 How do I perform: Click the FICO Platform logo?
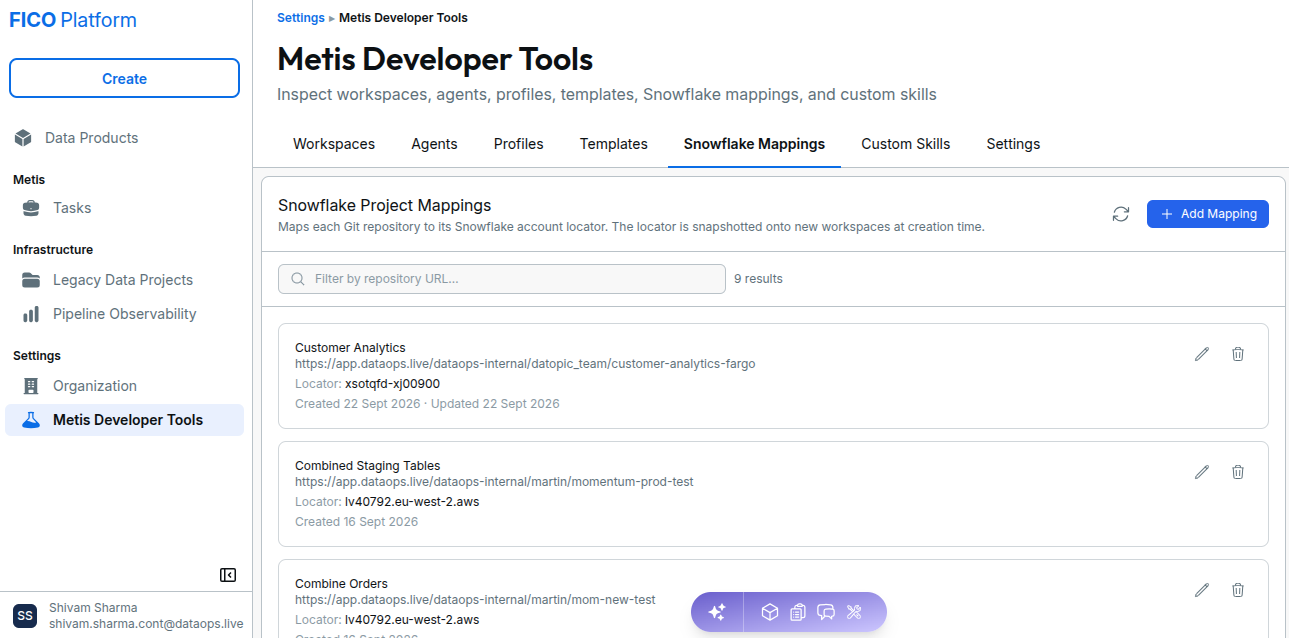(x=73, y=20)
